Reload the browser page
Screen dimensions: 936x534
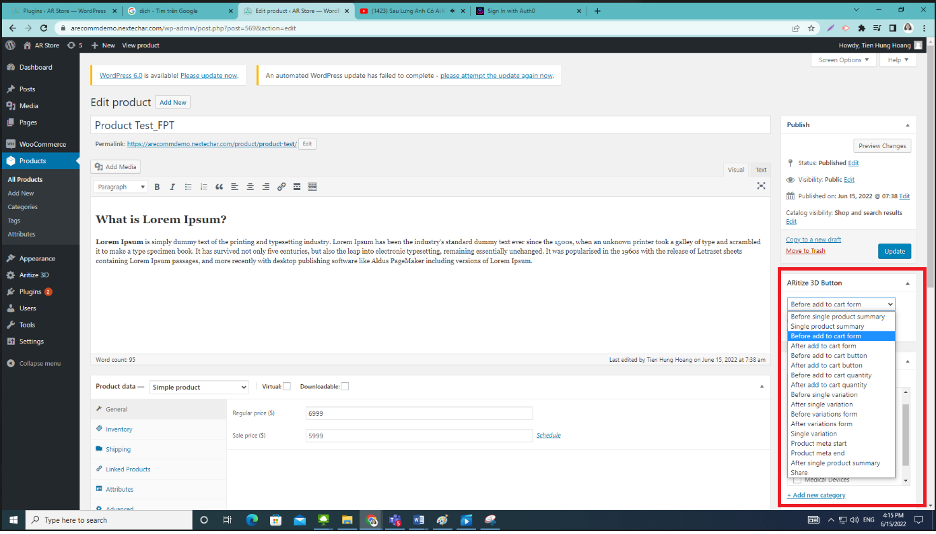pyautogui.click(x=44, y=28)
